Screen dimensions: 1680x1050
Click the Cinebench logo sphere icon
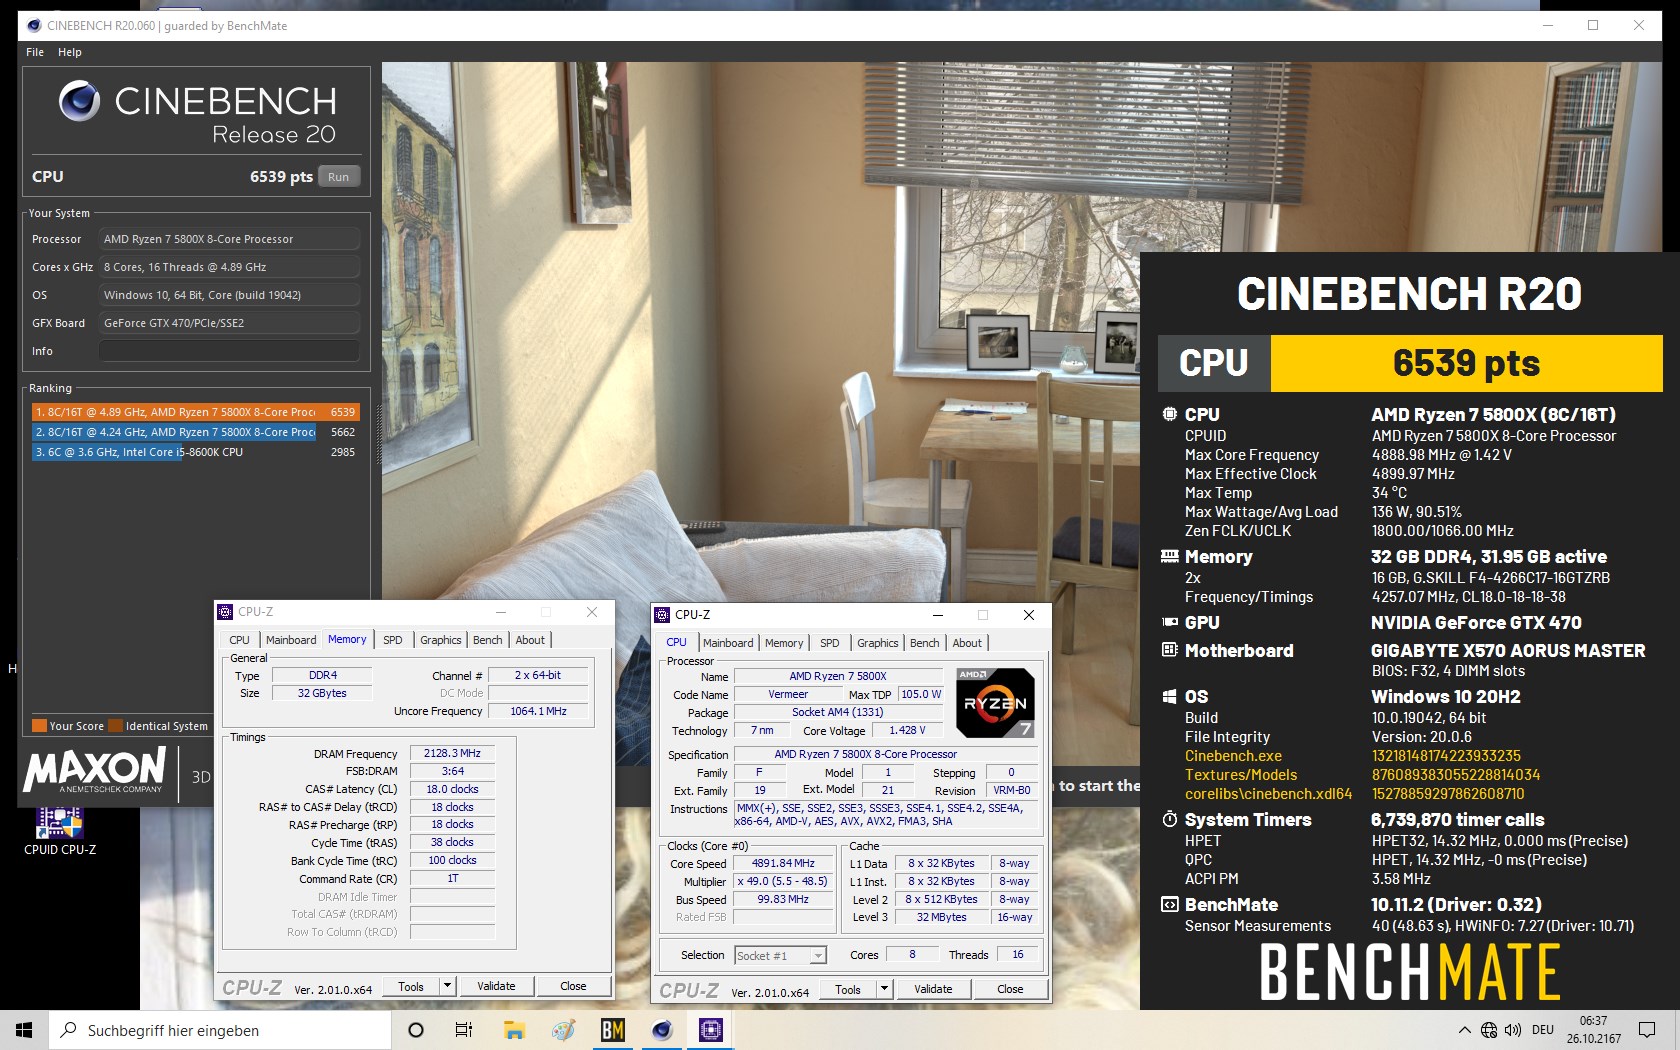[79, 101]
